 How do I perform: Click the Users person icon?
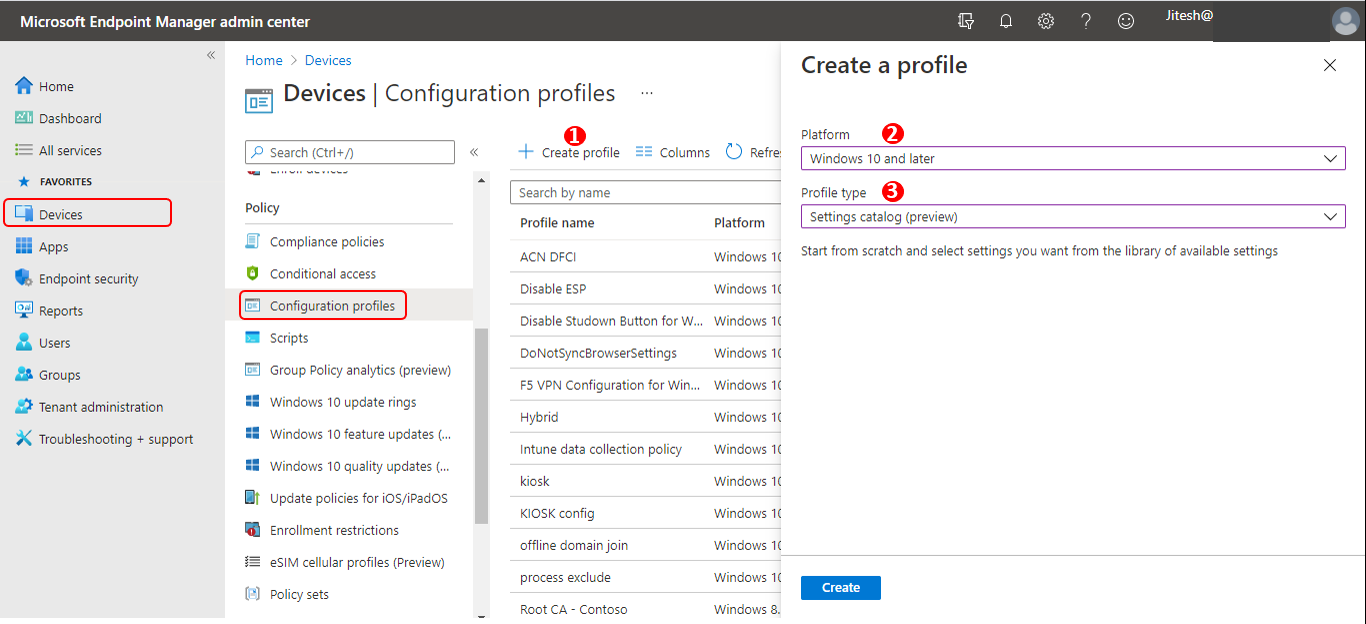pos(24,342)
